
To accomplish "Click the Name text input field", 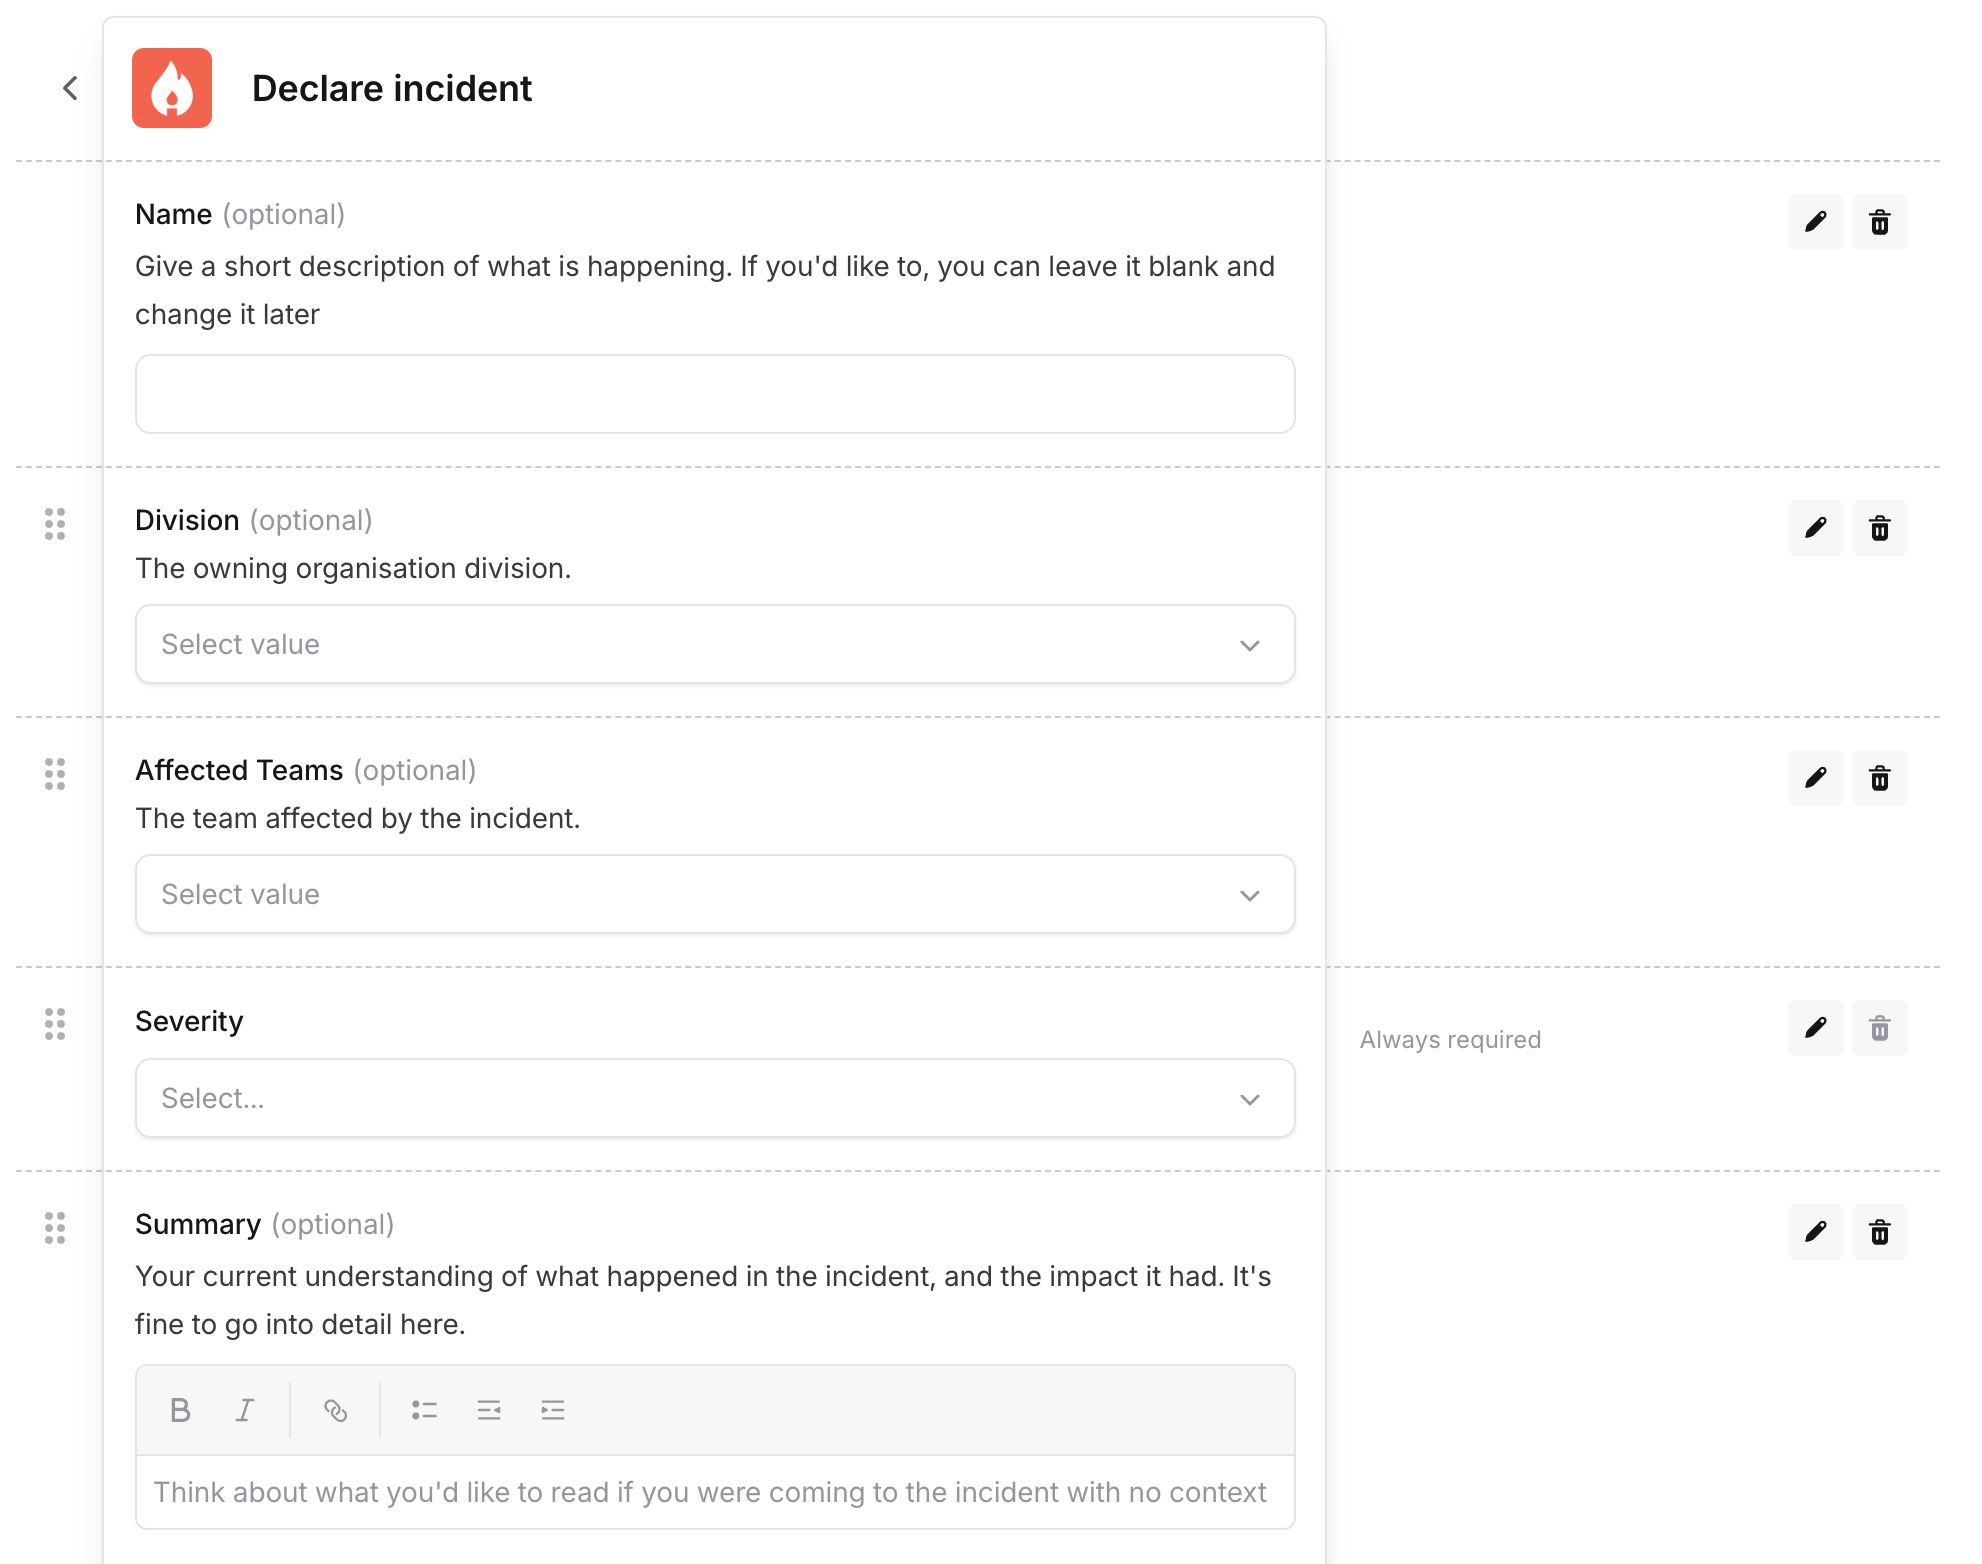I will click(x=714, y=394).
